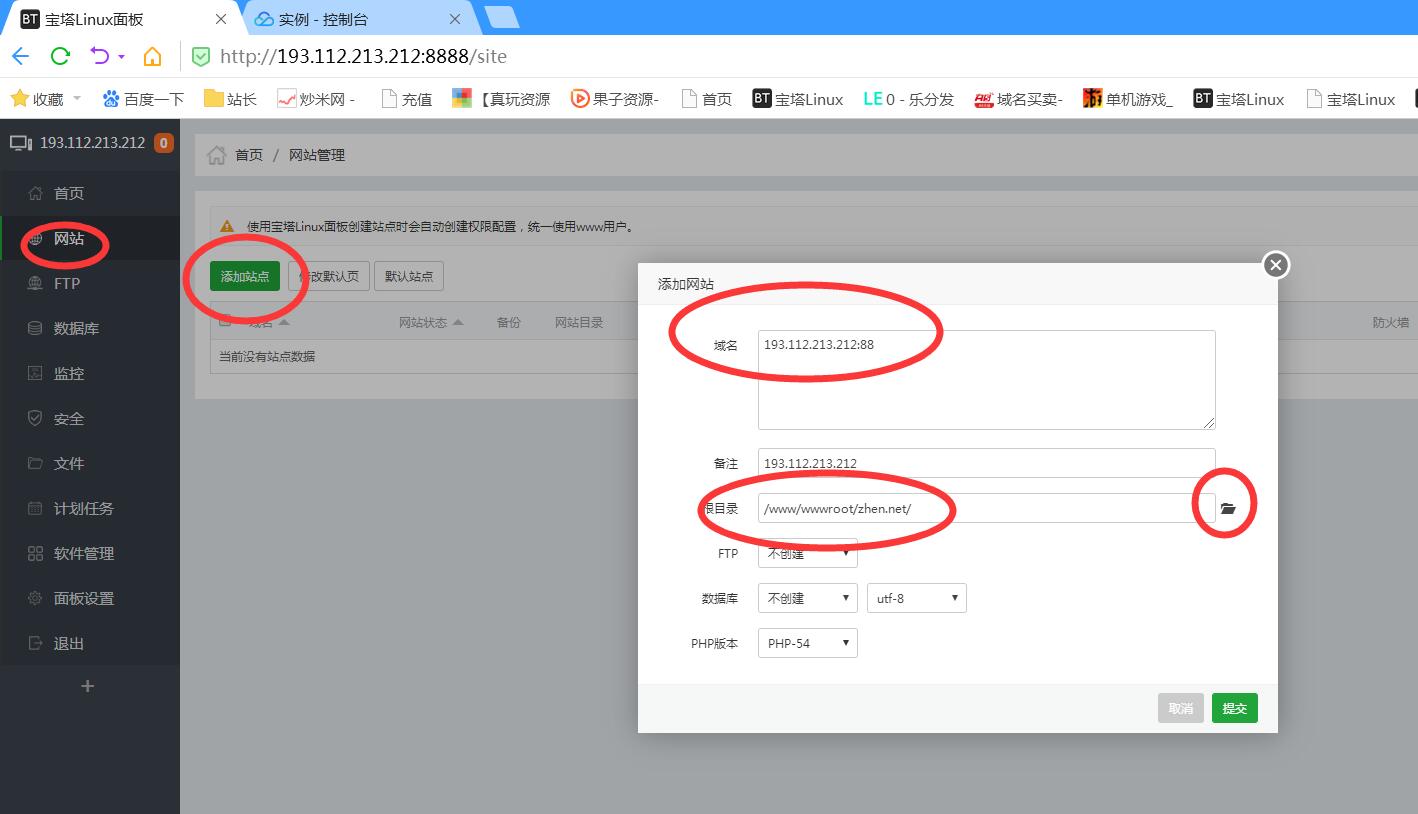This screenshot has width=1418, height=814.
Task: Click the 数据库 database sidebar icon
Action: pyautogui.click(x=36, y=328)
